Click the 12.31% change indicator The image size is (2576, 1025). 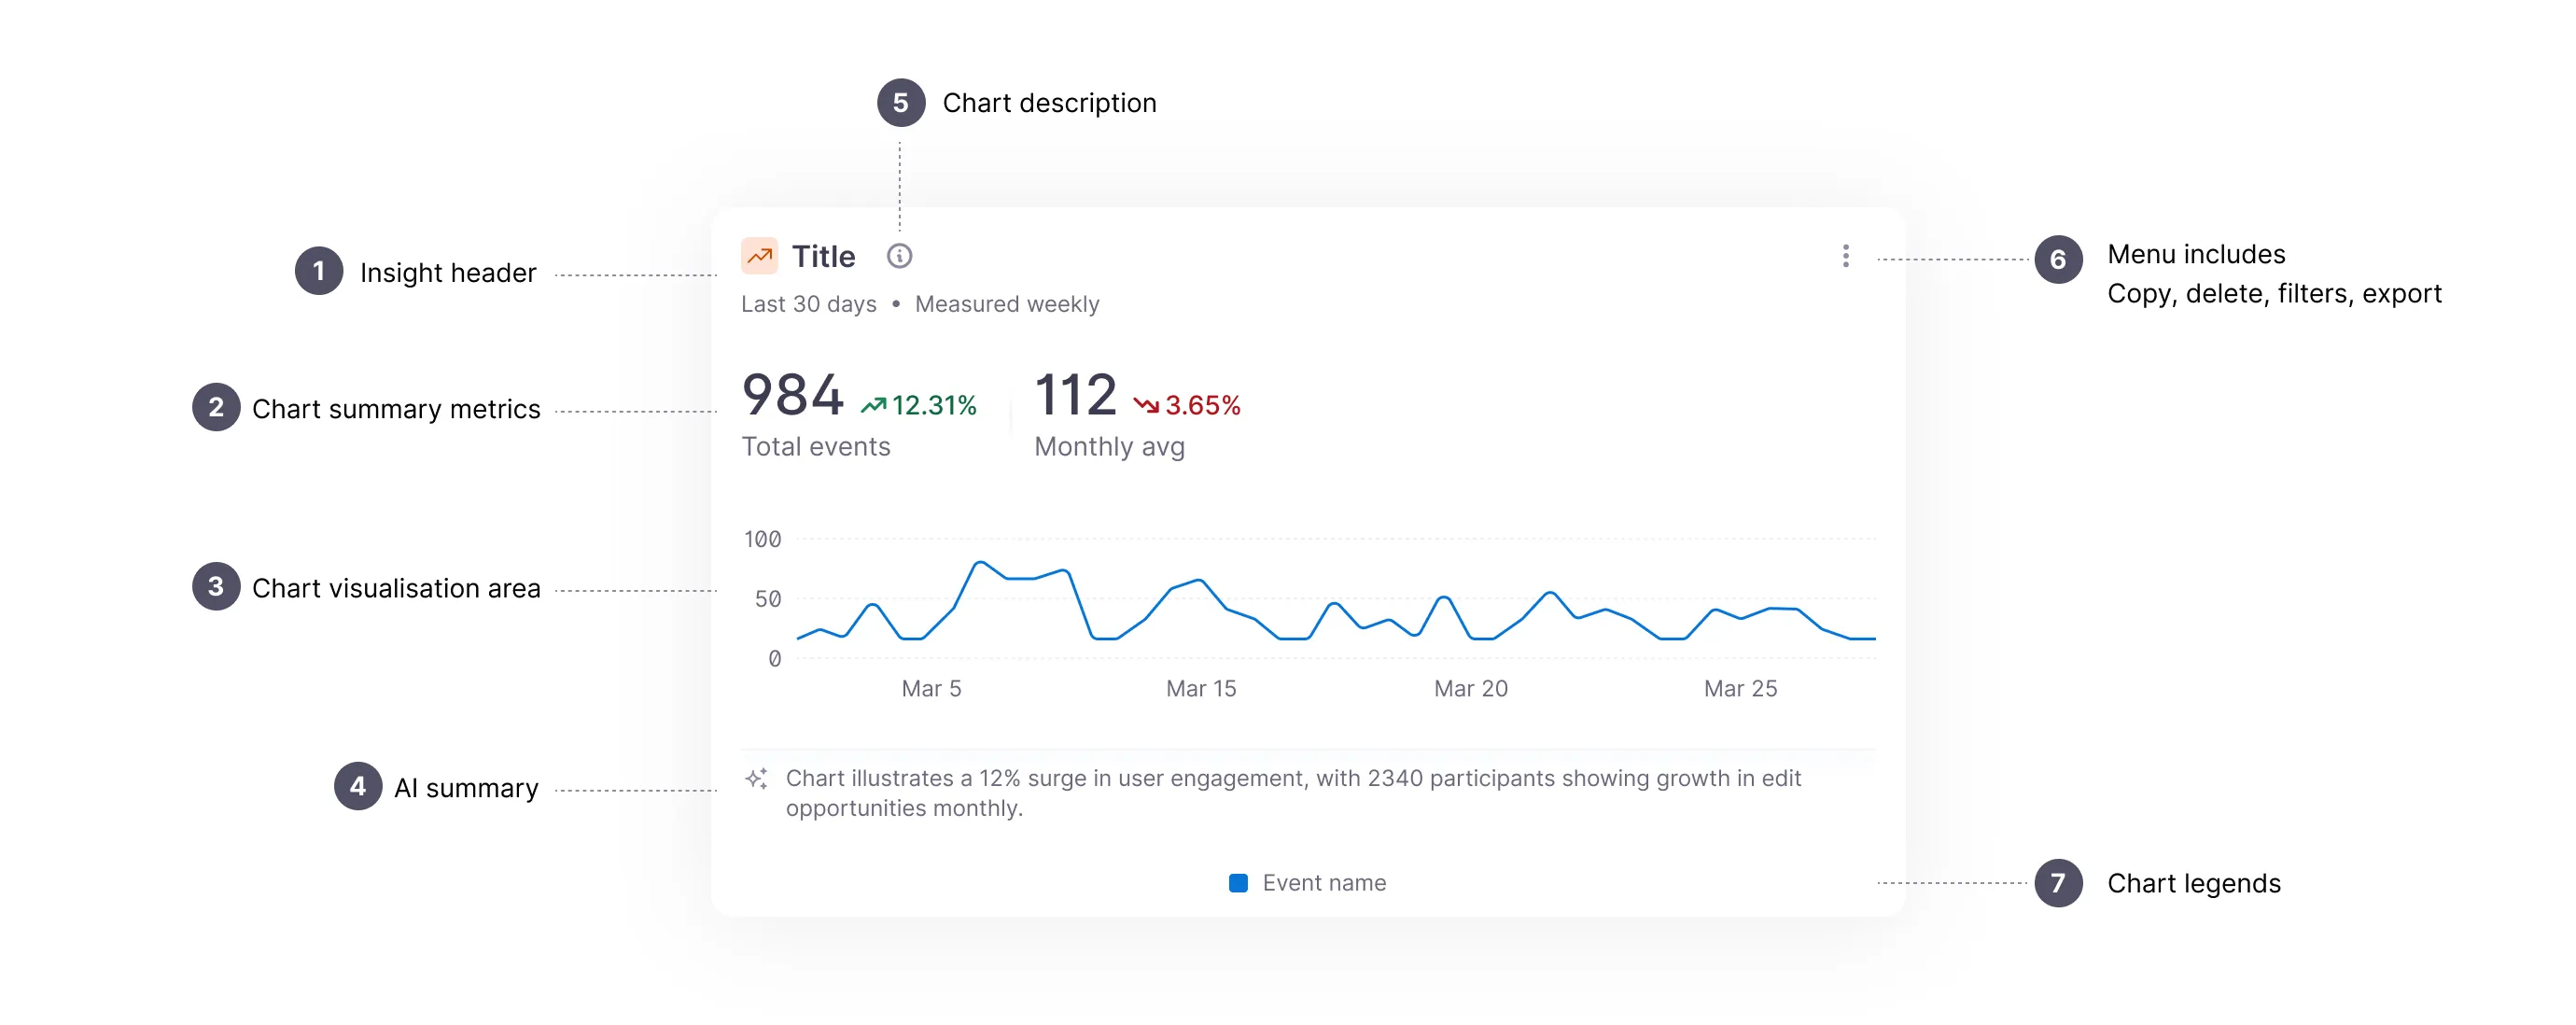click(933, 405)
